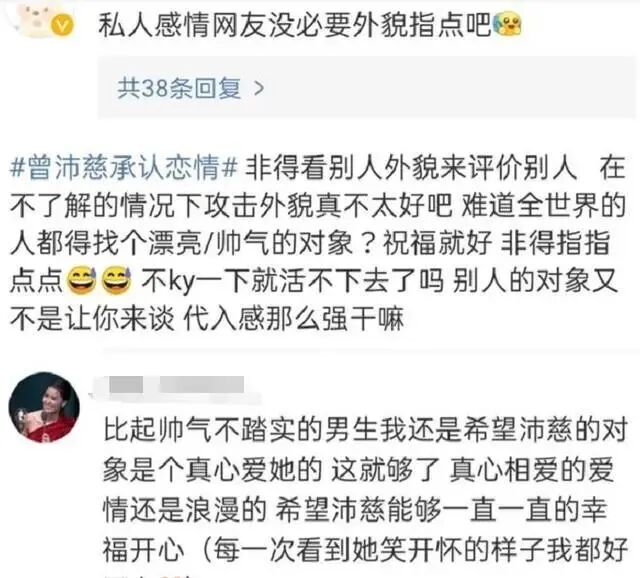
Task: Tap the gray reply box background
Action: click(x=366, y=87)
